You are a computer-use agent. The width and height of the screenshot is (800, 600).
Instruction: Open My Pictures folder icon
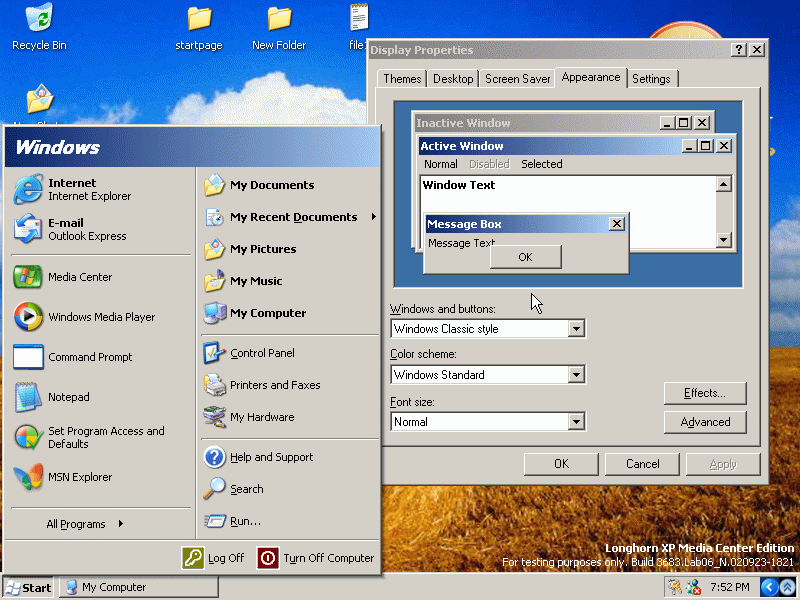point(214,249)
